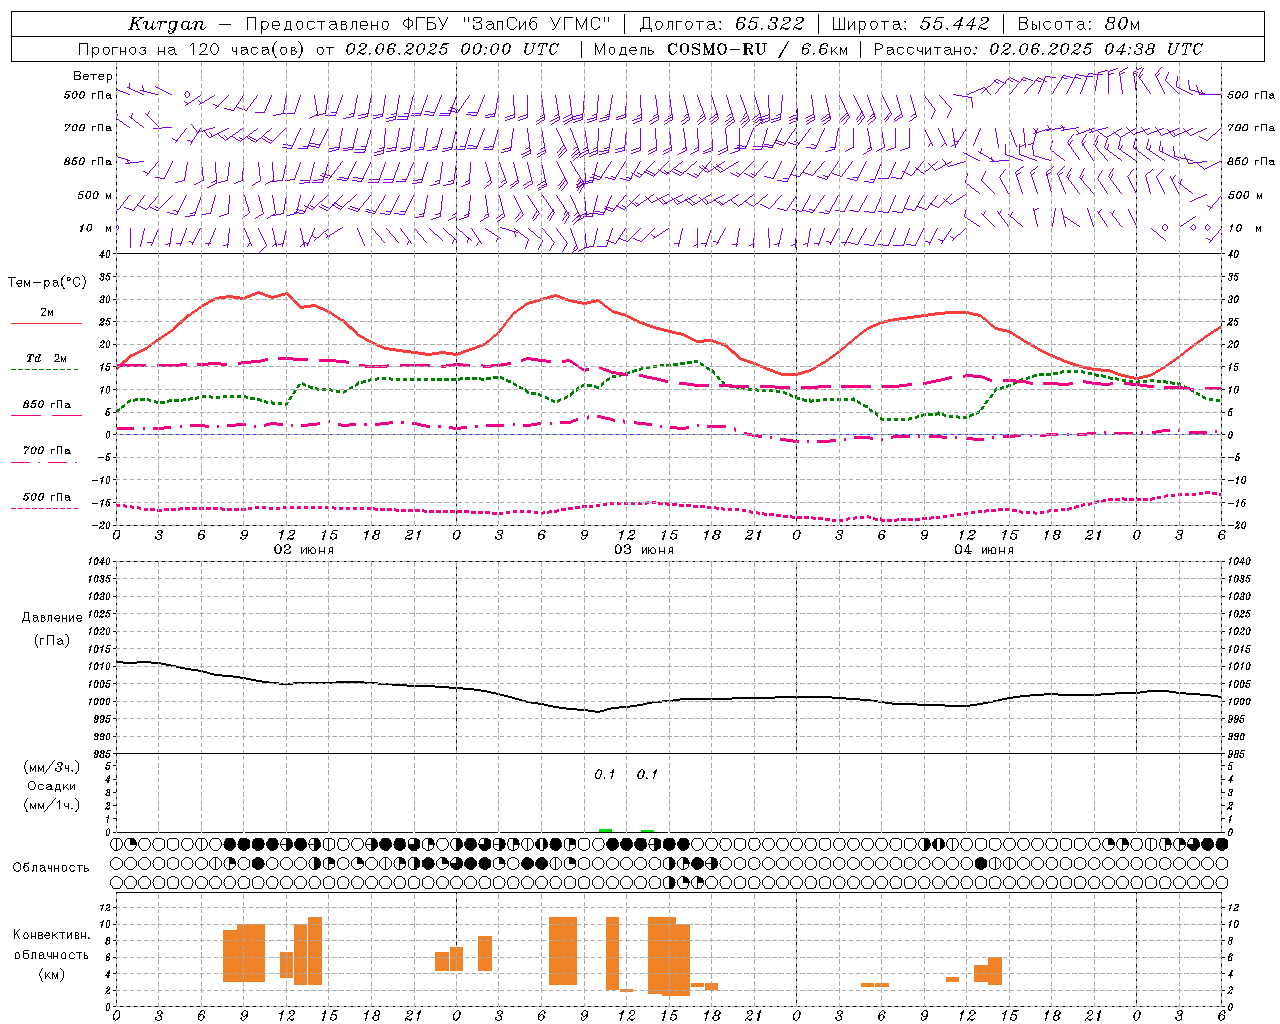Viewport: 1280px width, 1024px height.
Task: Click the 04 июня date label
Action: tap(984, 549)
